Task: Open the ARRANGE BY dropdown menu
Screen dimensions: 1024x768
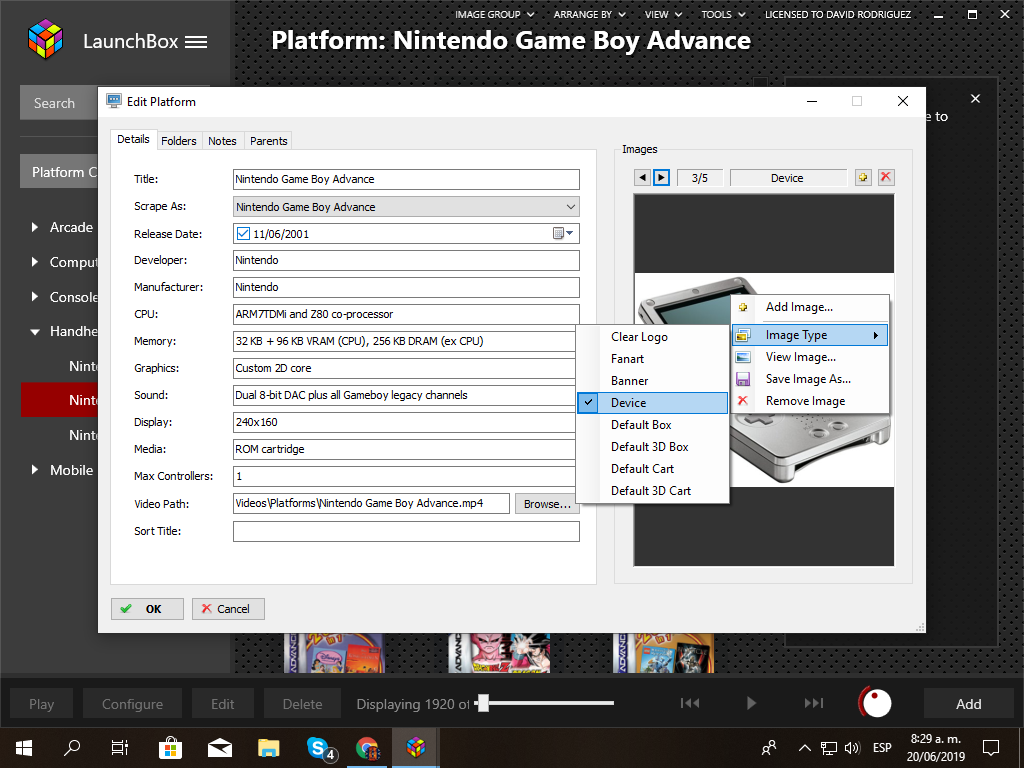Action: coord(589,14)
